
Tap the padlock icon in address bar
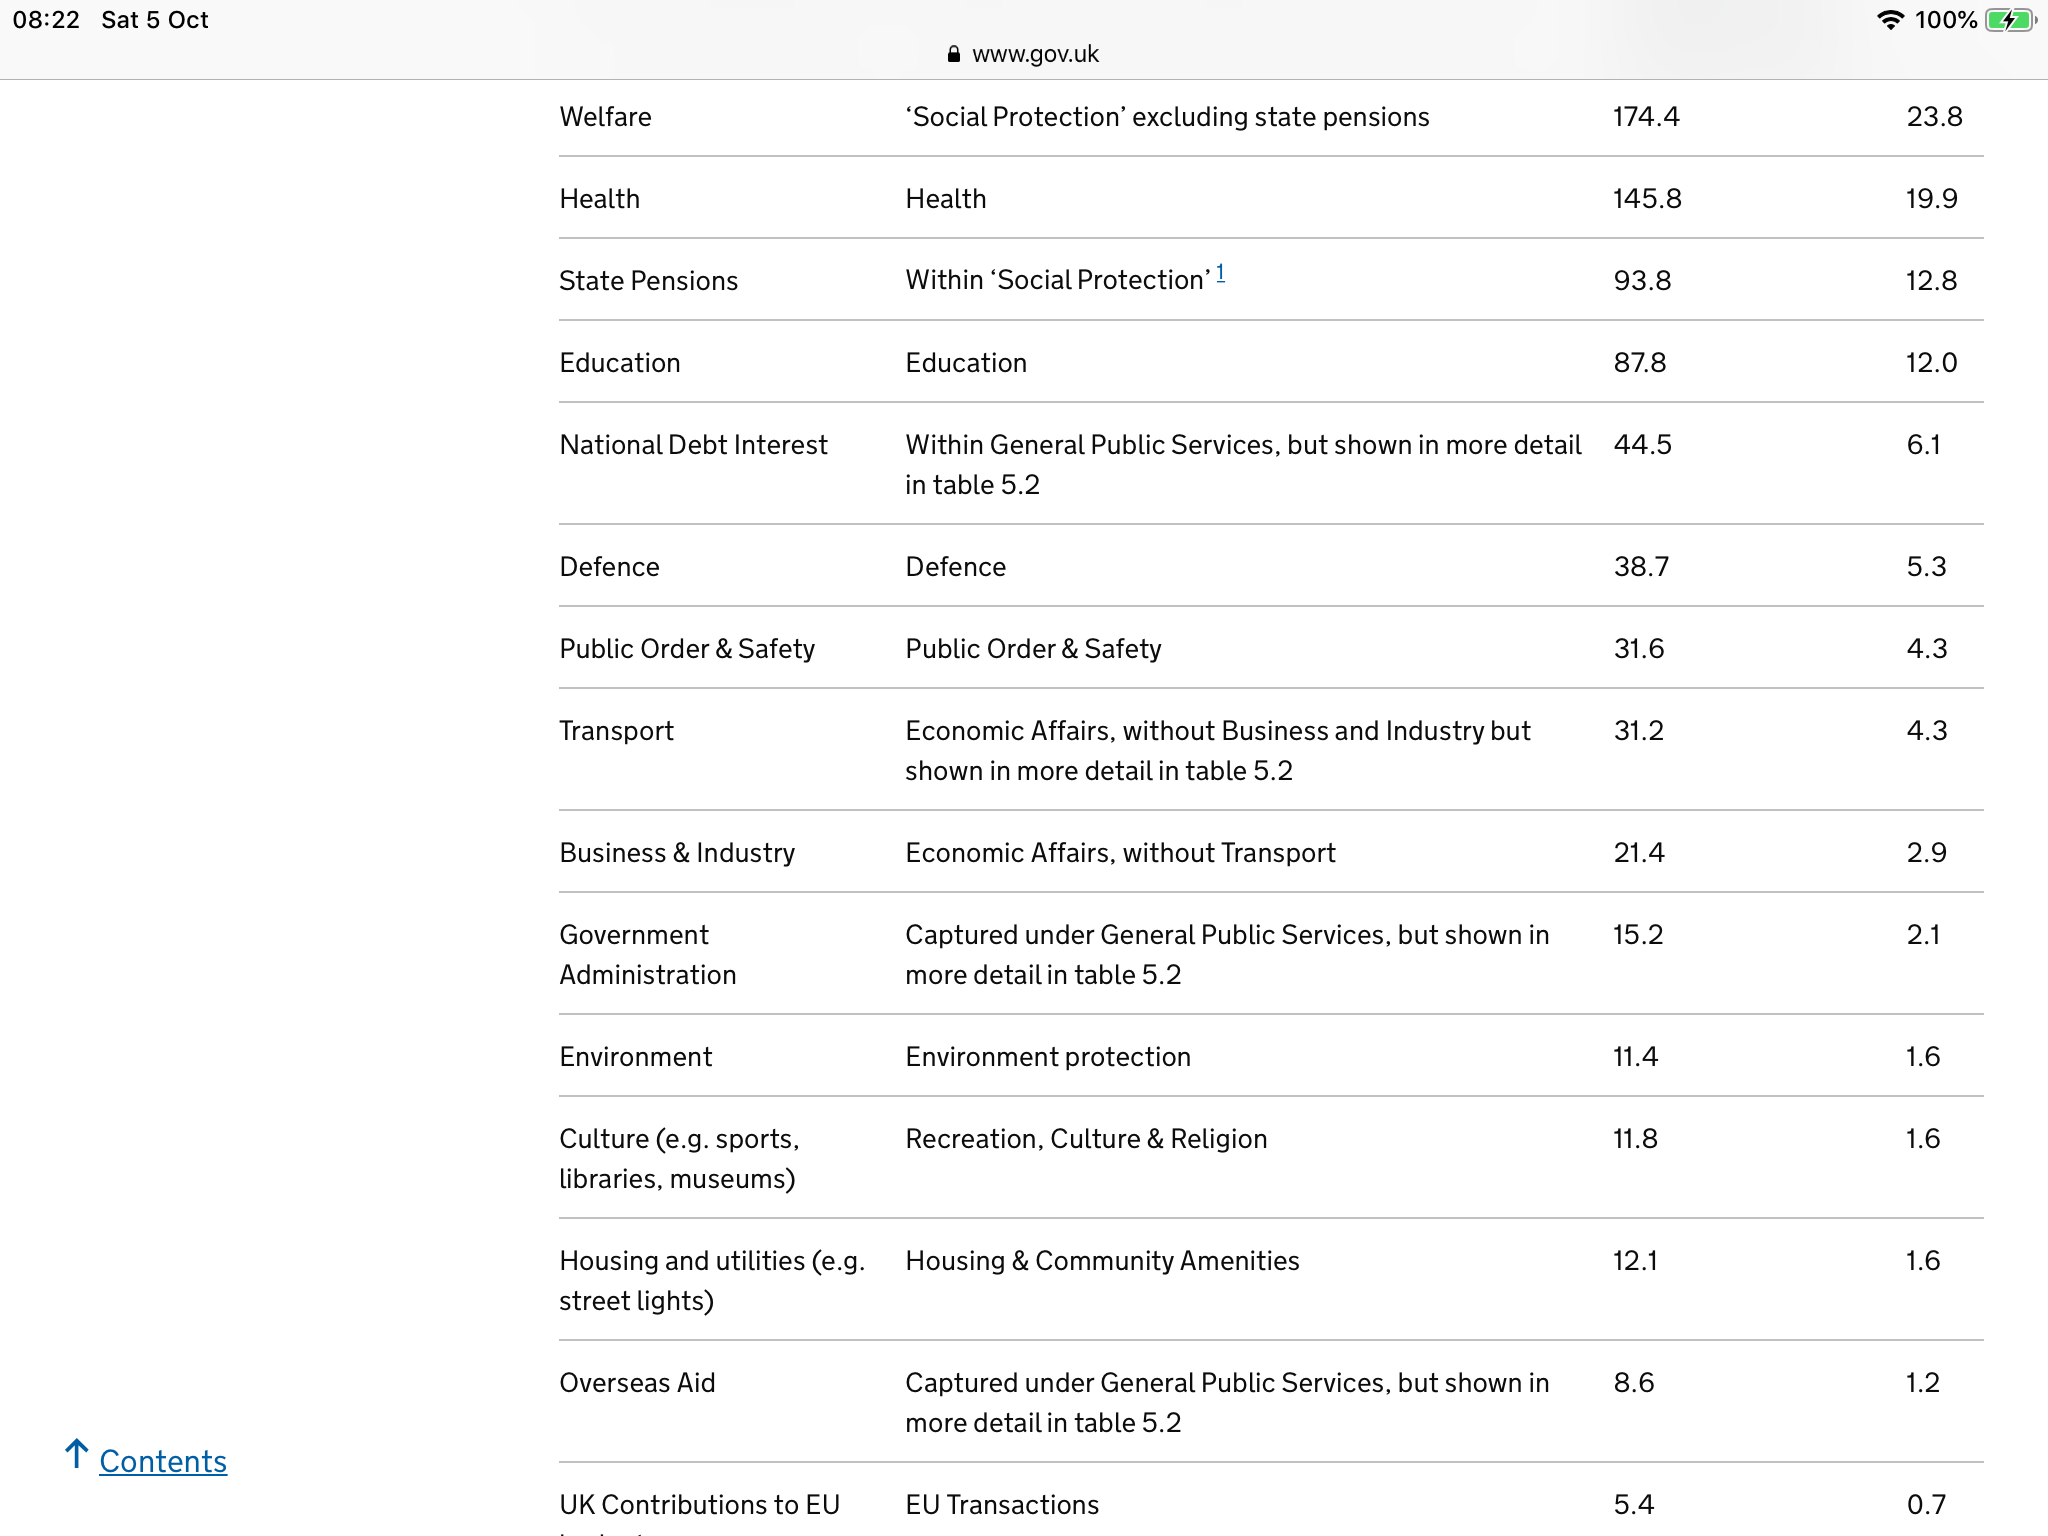pos(953,54)
